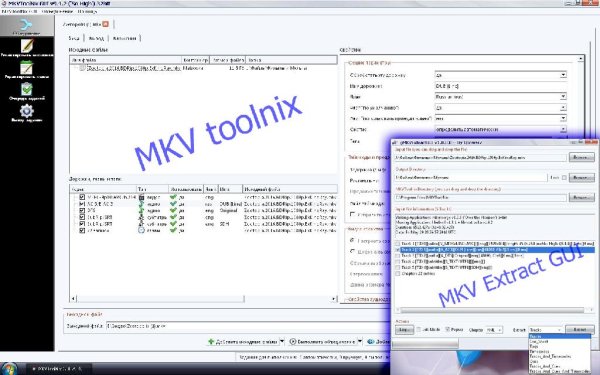
Task: Open the Extract mode dropdown showing Tracks
Action: click(x=546, y=329)
